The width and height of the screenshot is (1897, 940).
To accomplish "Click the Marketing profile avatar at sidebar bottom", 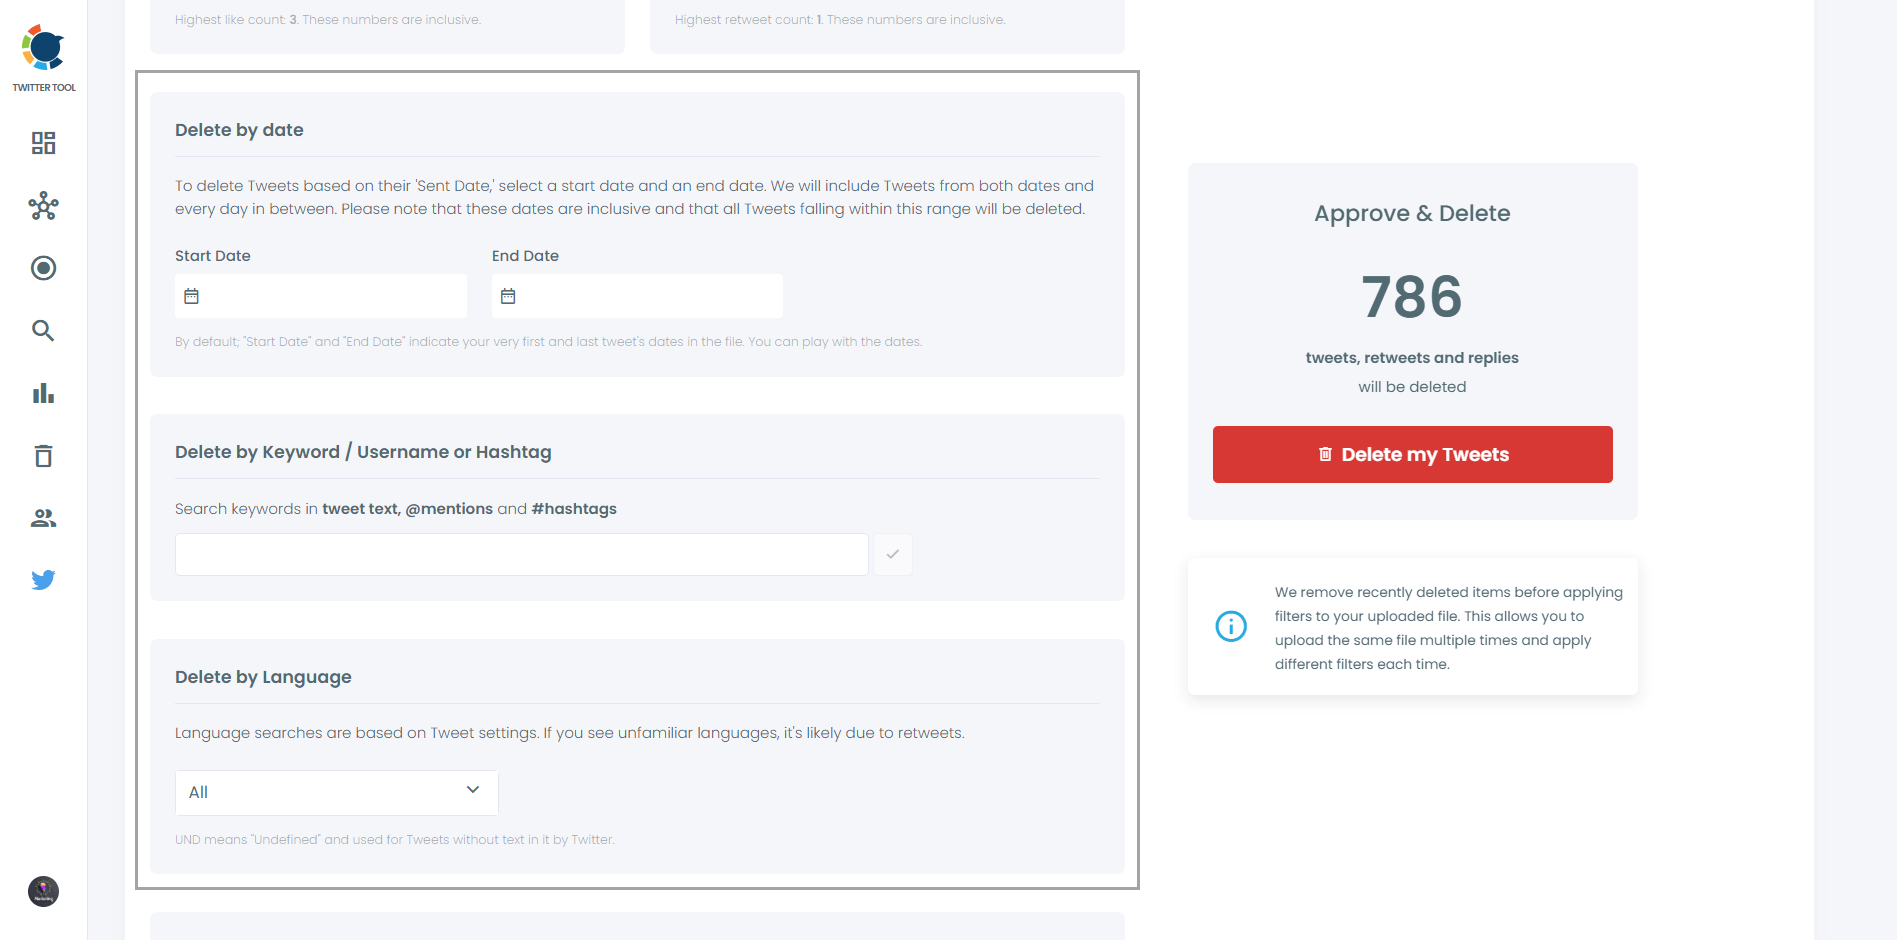I will tap(43, 891).
